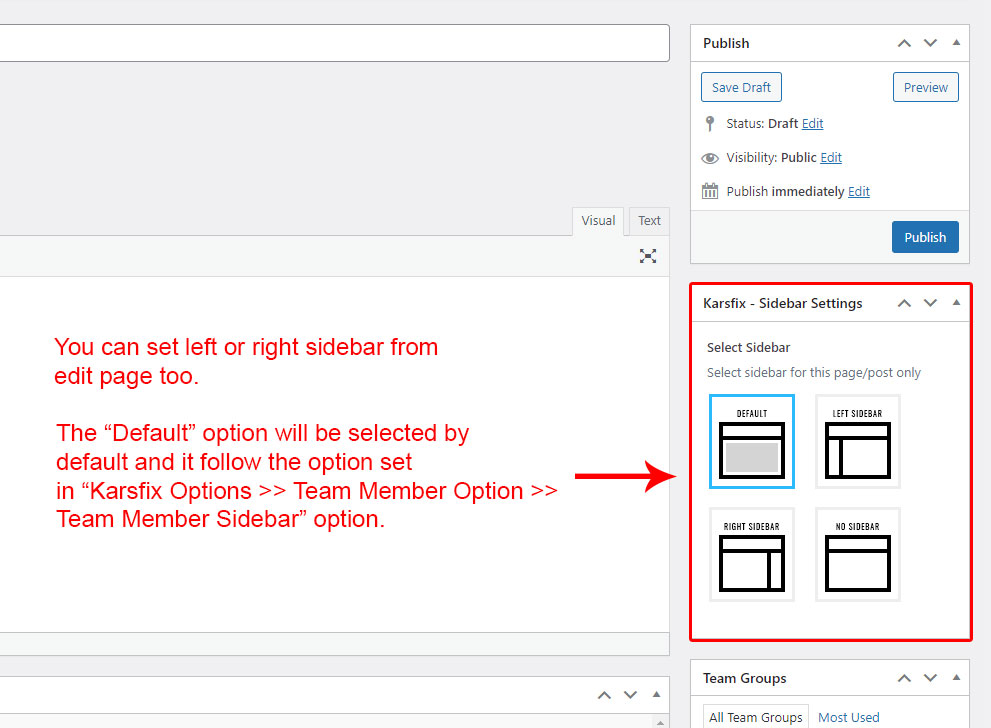Collapse the Publish panel
Screen dimensions: 991x728
click(956, 43)
